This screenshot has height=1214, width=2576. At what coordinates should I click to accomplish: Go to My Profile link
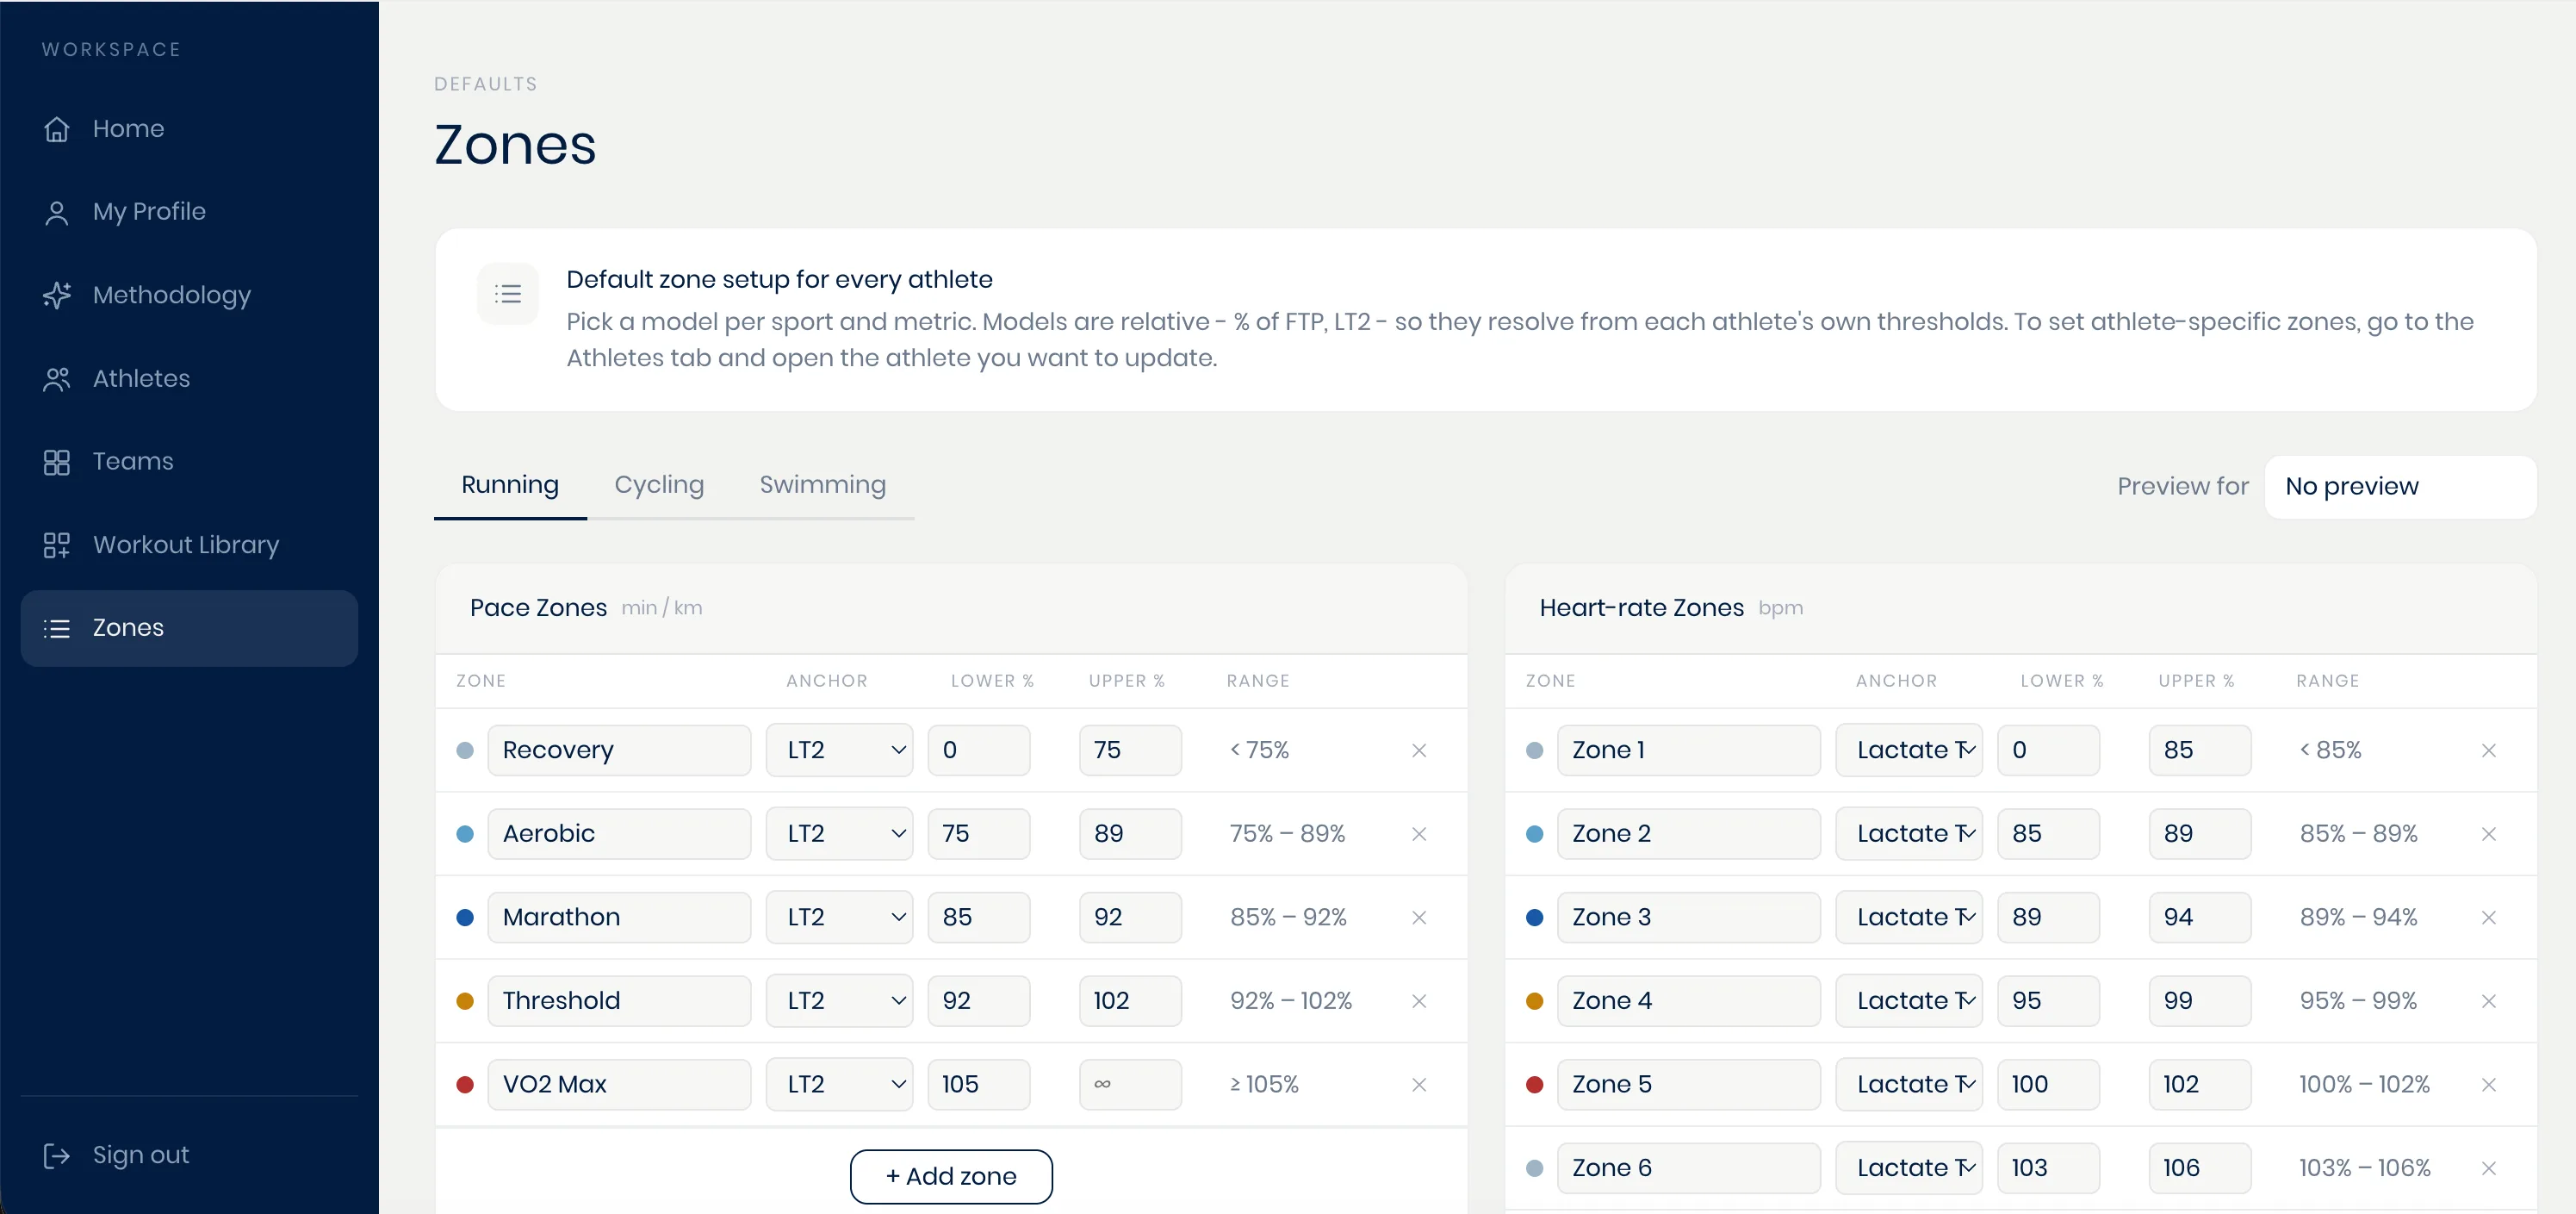tap(189, 212)
